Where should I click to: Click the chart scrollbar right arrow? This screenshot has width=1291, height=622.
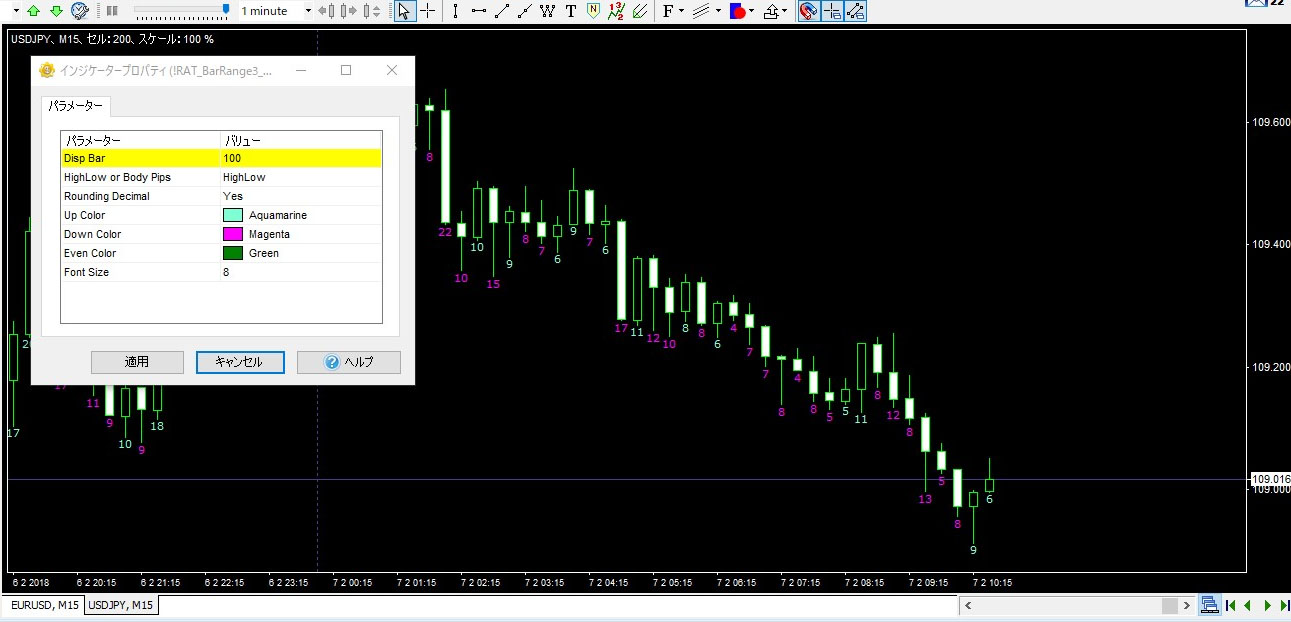click(x=1188, y=605)
